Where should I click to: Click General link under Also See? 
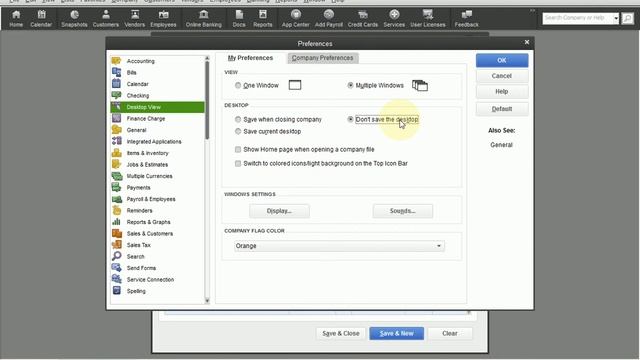coord(501,145)
